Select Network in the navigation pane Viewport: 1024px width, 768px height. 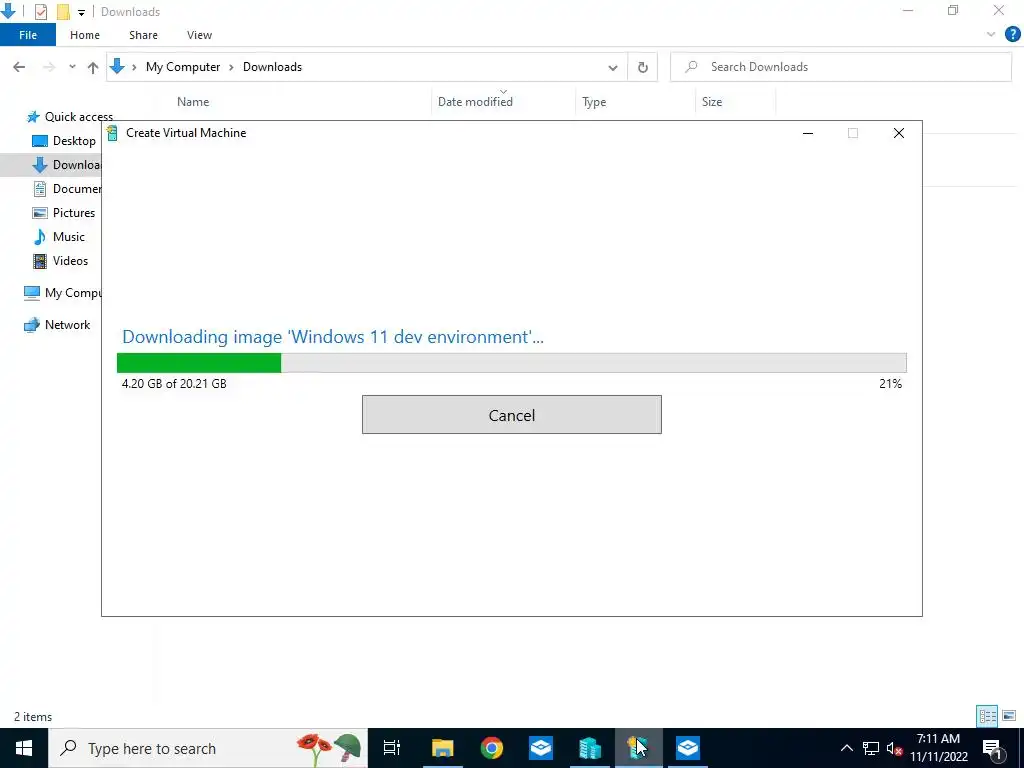57,325
